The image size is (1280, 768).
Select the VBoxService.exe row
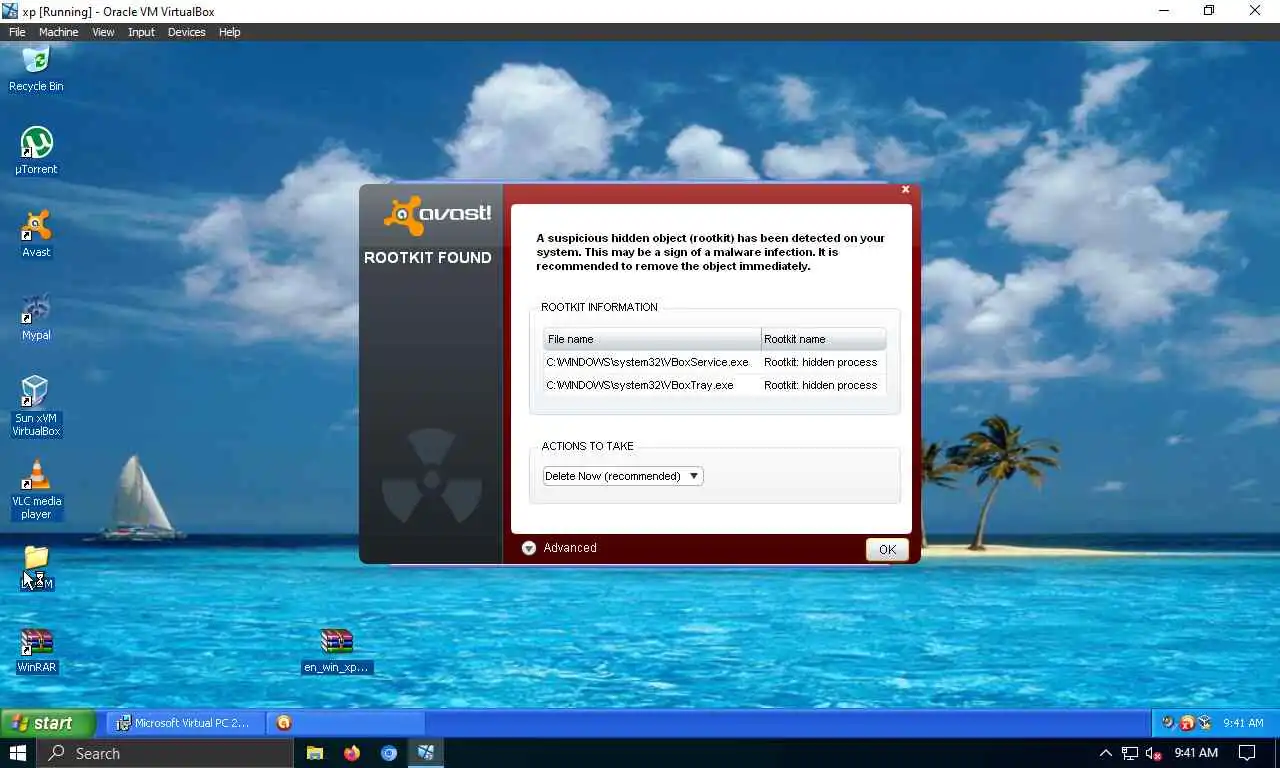tap(714, 362)
